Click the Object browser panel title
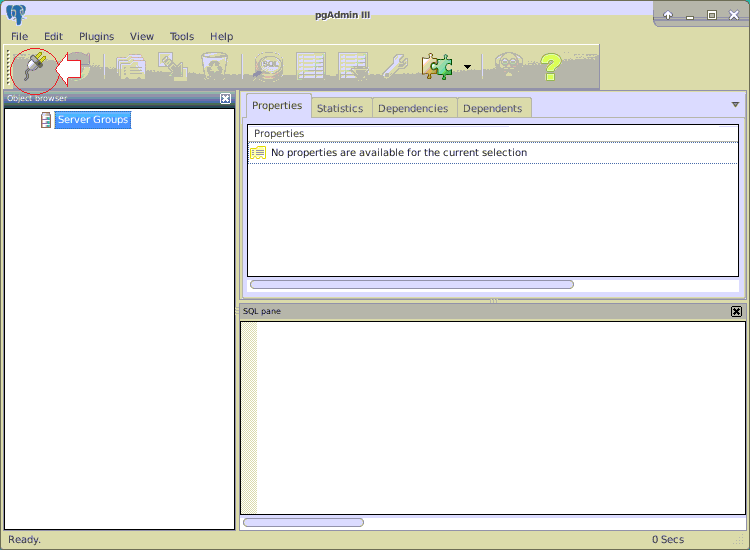Viewport: 750px width, 550px height. pos(37,98)
